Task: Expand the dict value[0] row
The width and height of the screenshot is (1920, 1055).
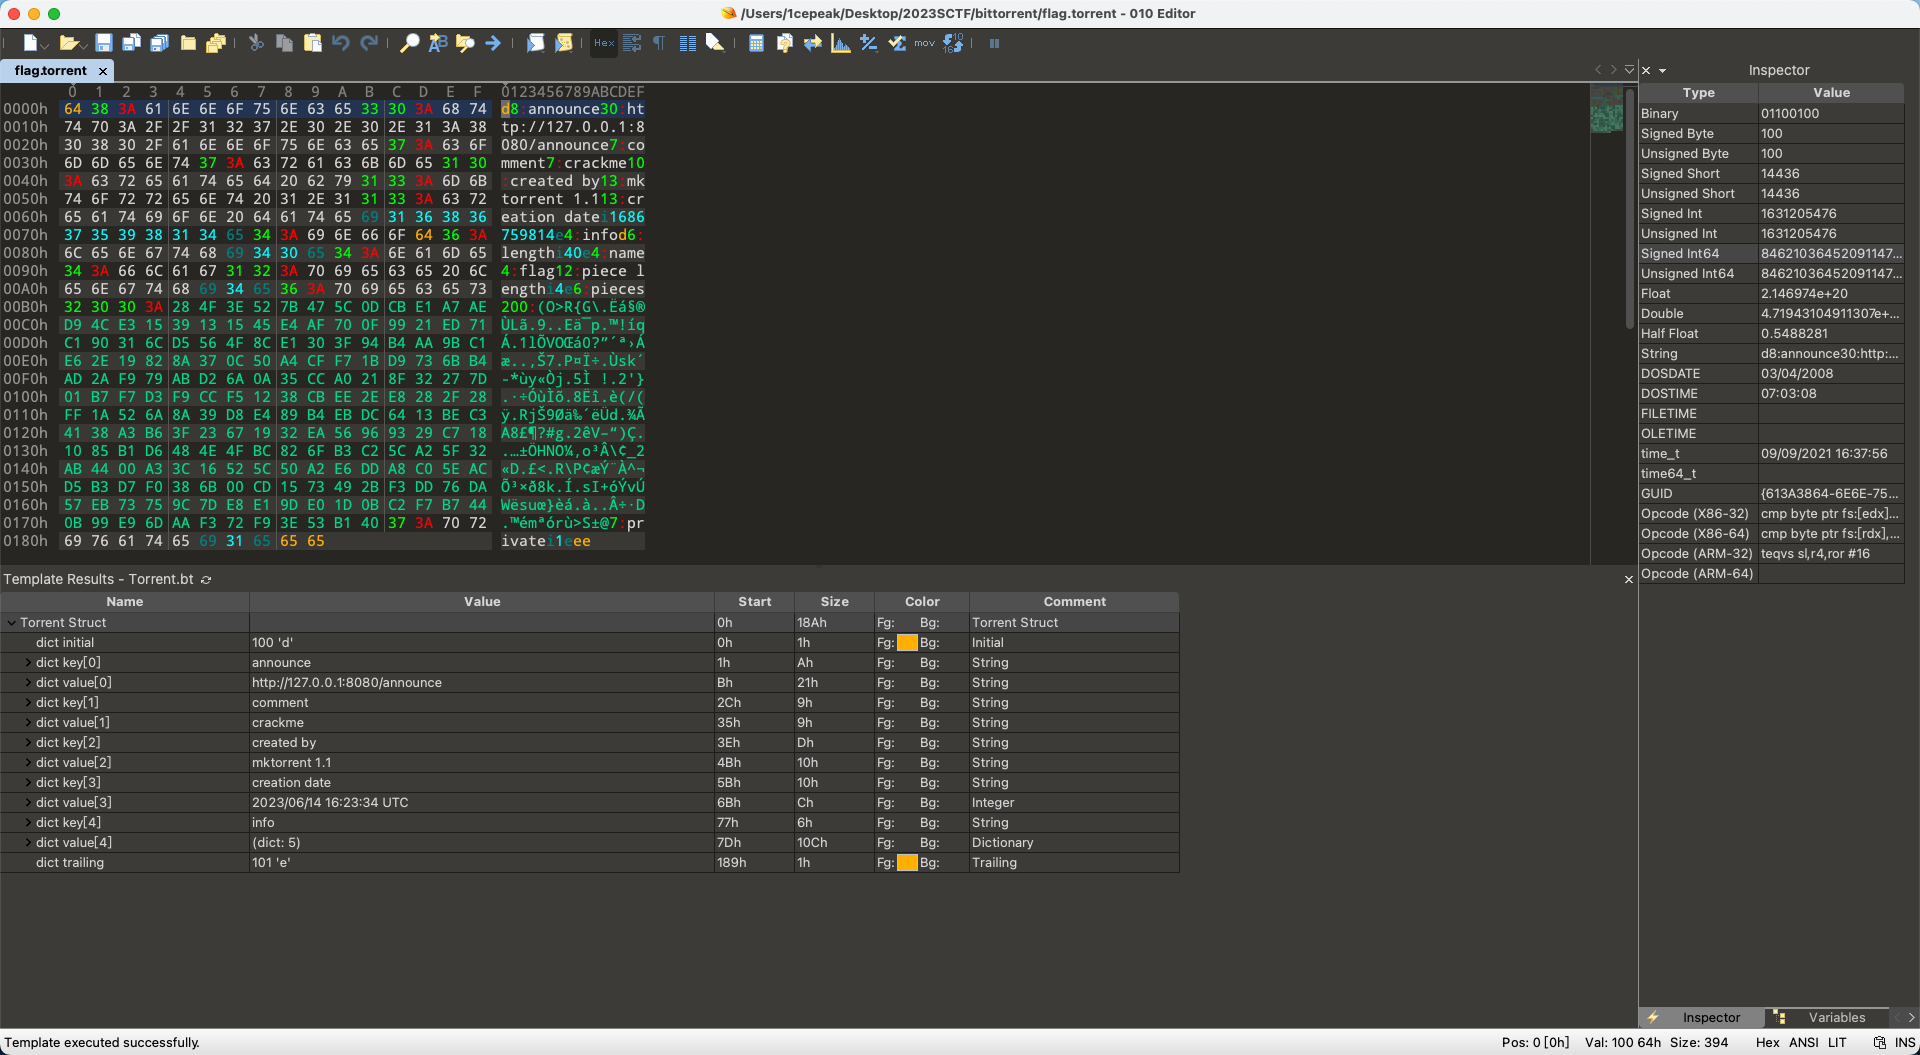Action: tap(28, 683)
